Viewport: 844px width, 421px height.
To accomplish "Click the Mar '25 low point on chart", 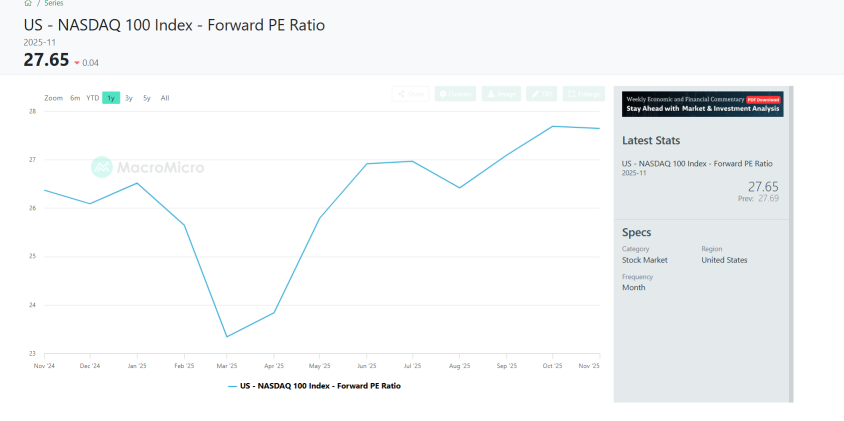I will click(228, 336).
